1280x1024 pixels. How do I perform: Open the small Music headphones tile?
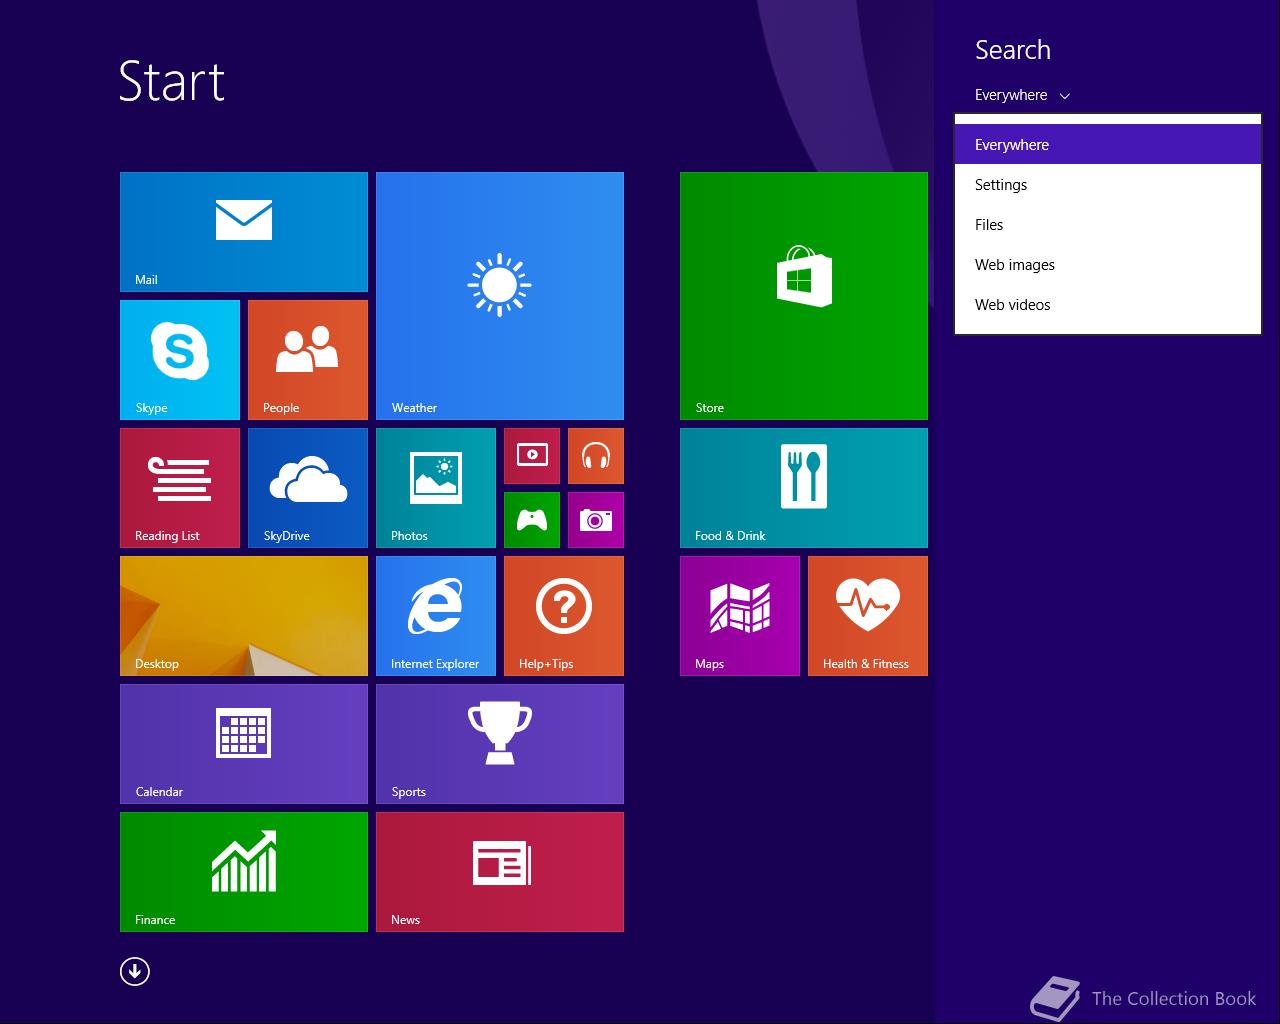click(596, 456)
